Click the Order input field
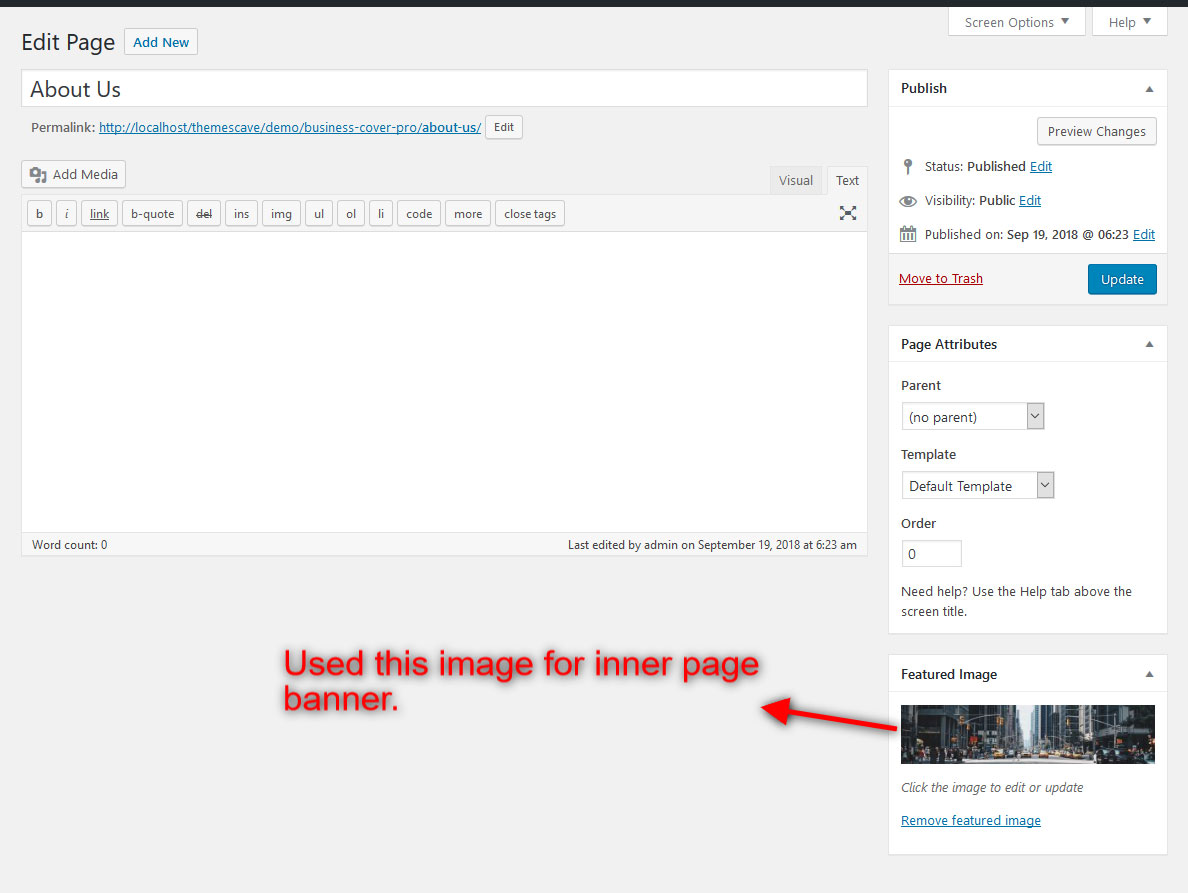This screenshot has height=893, width=1188. point(931,554)
